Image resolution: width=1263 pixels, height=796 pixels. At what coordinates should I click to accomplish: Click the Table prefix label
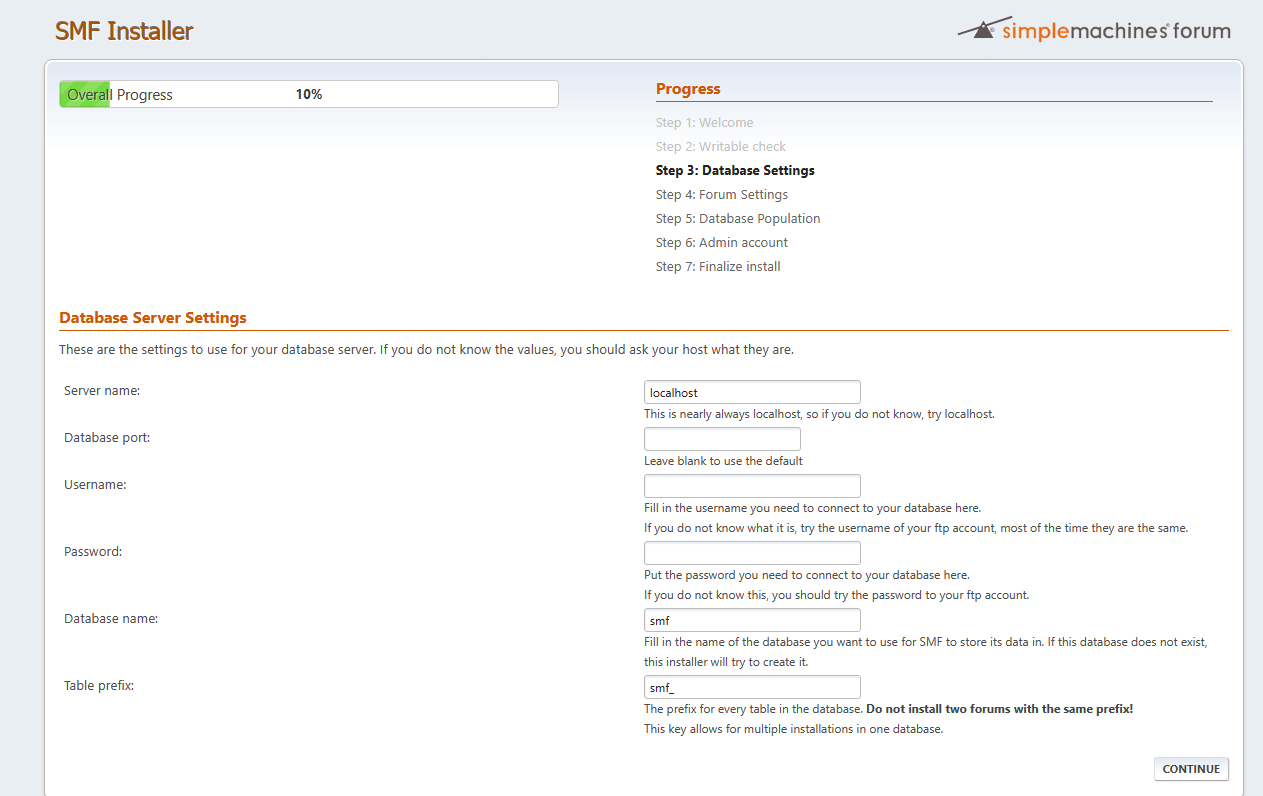pyautogui.click(x=99, y=686)
